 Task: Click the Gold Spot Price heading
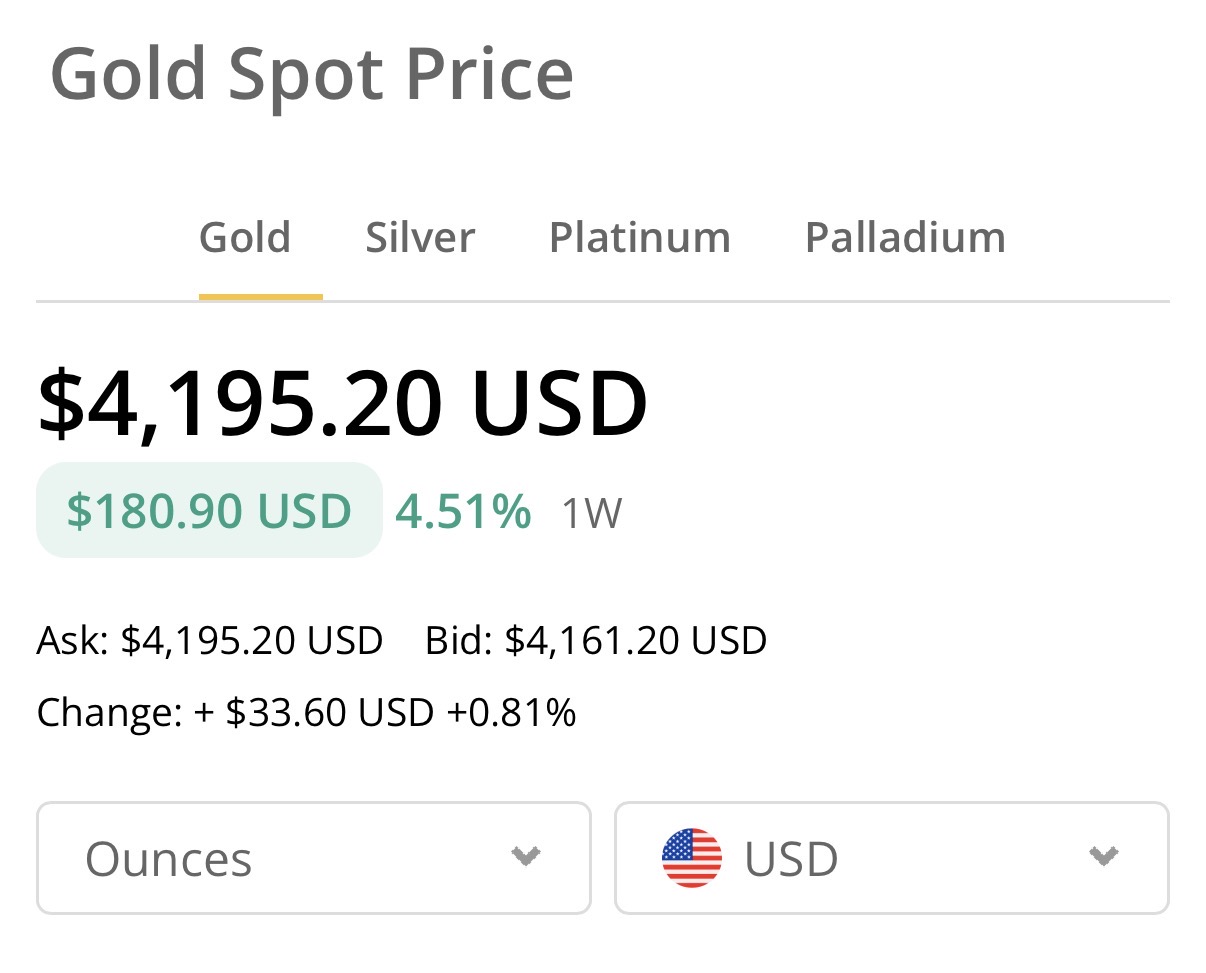[x=312, y=74]
